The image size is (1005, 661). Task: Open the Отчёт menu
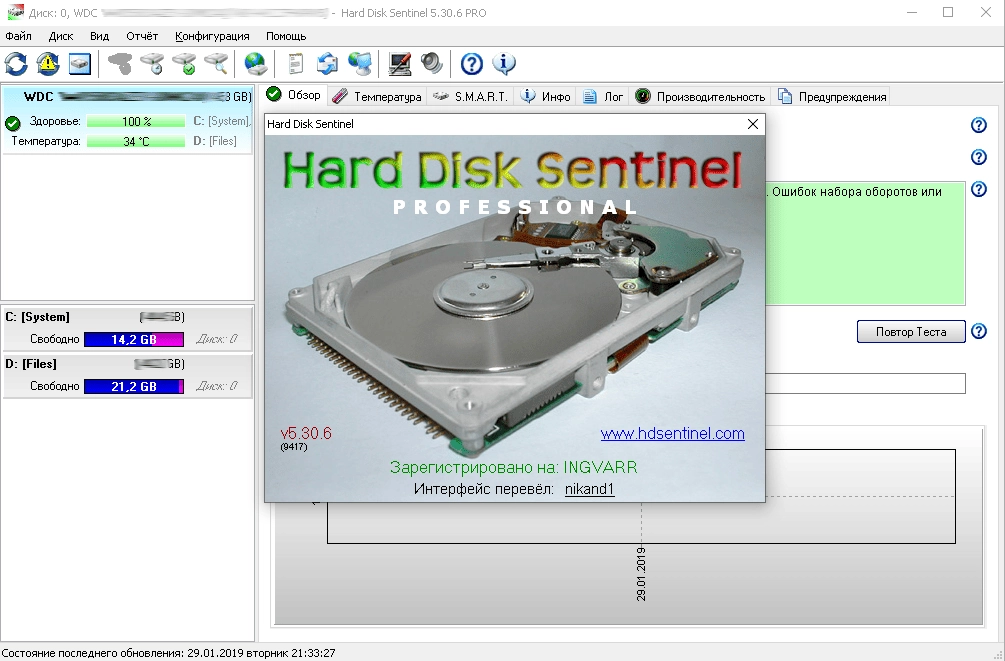point(142,36)
